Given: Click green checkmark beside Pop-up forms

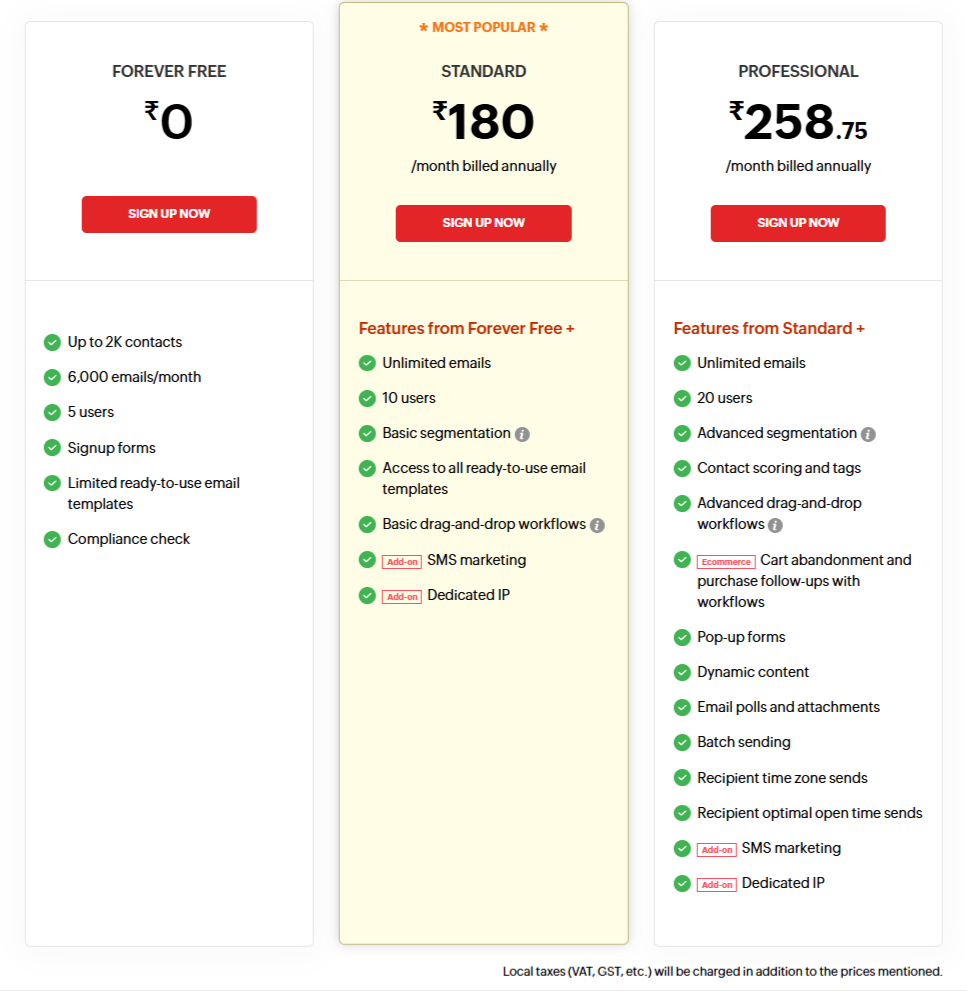Looking at the screenshot, I should [x=682, y=638].
